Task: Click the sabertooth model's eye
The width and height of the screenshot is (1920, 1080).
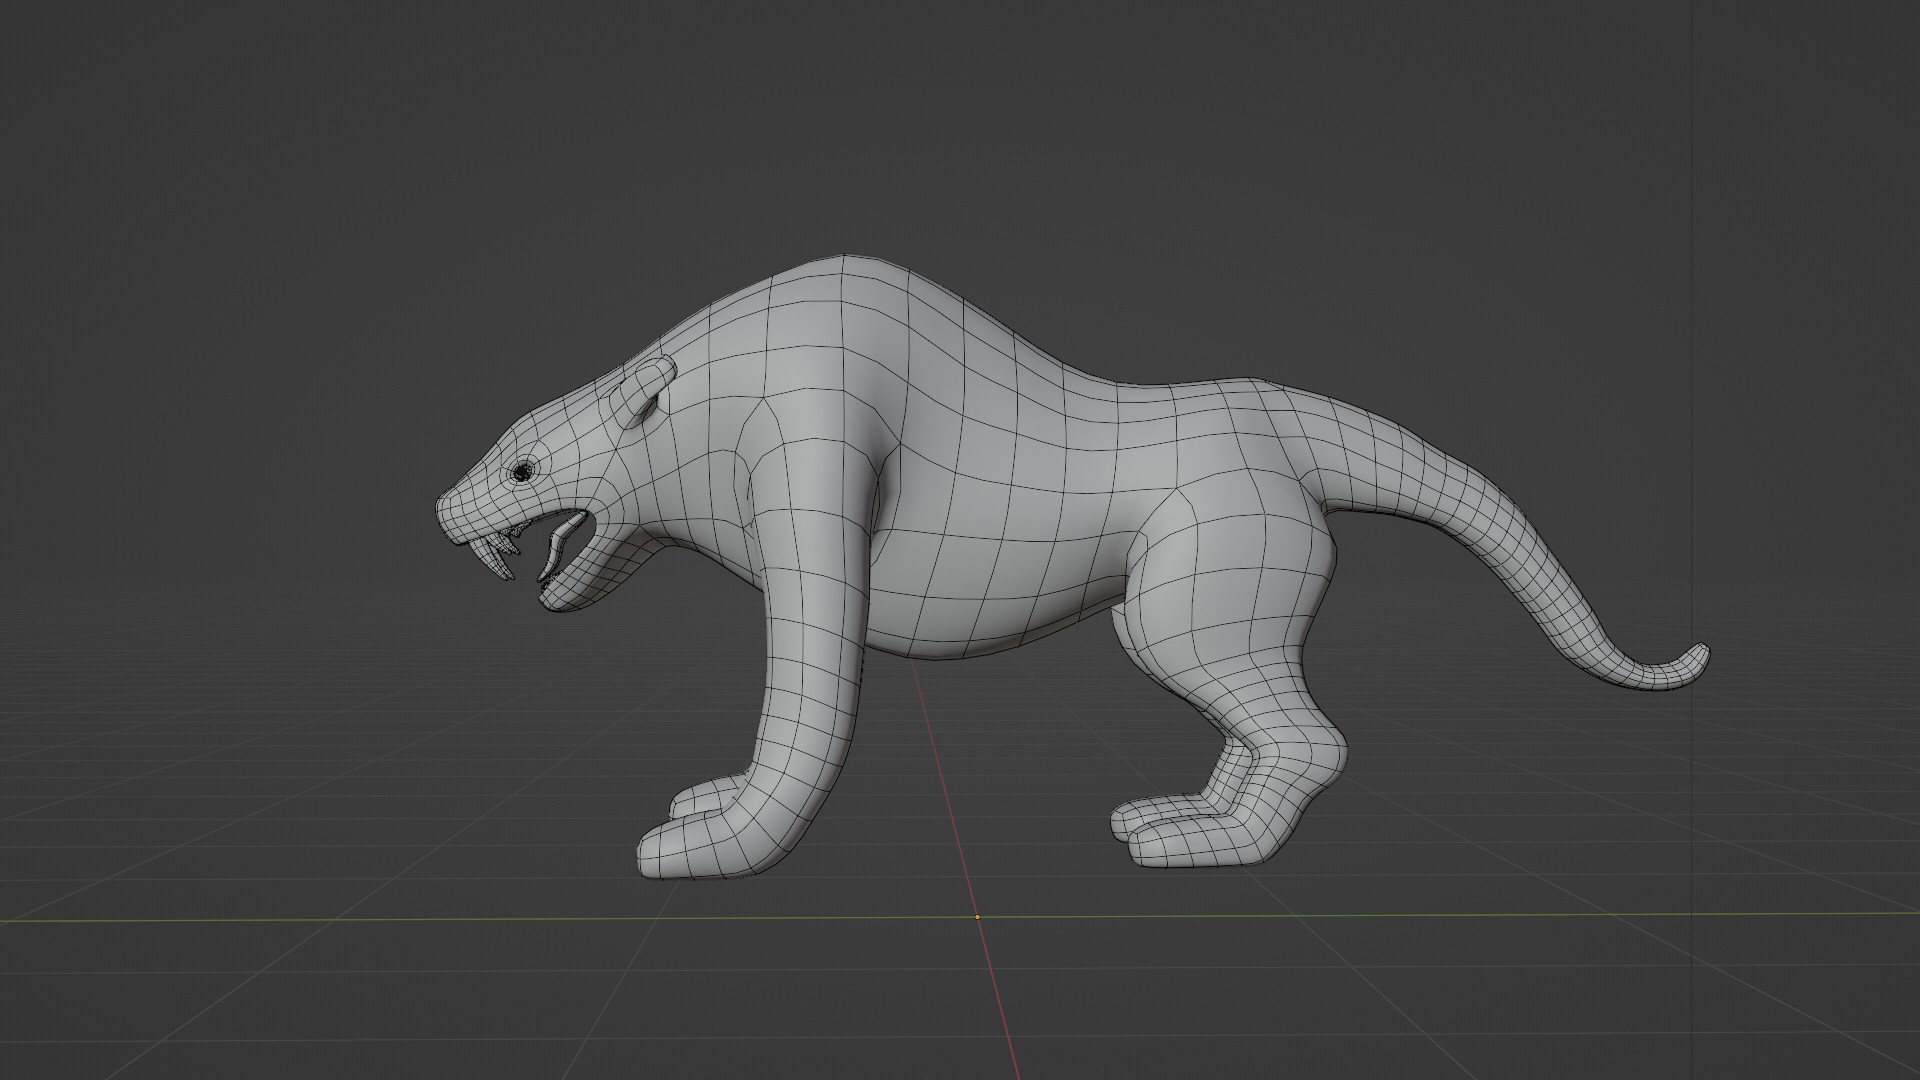Action: pyautogui.click(x=522, y=472)
